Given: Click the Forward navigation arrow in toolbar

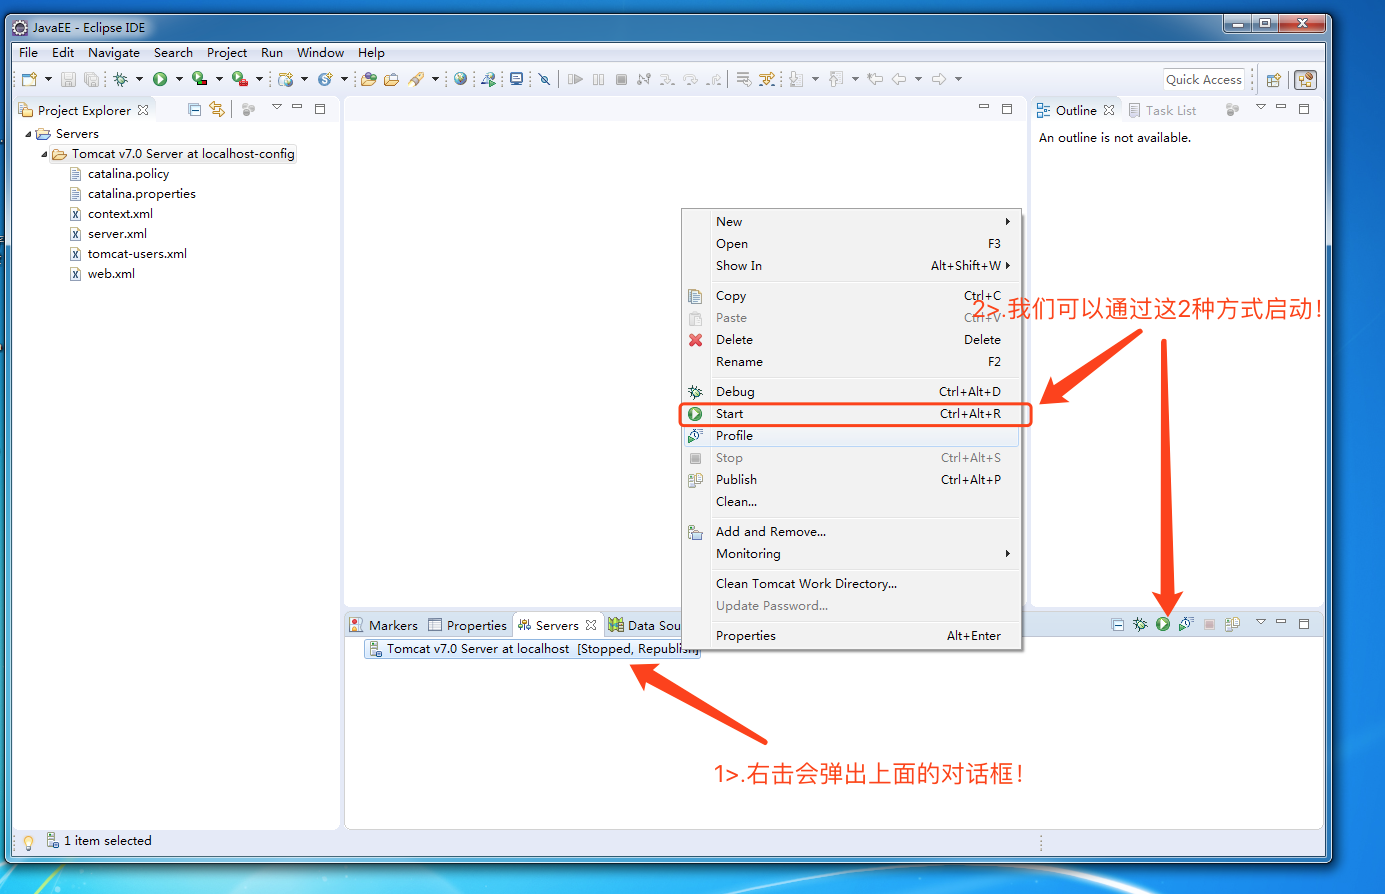Looking at the screenshot, I should click(939, 79).
